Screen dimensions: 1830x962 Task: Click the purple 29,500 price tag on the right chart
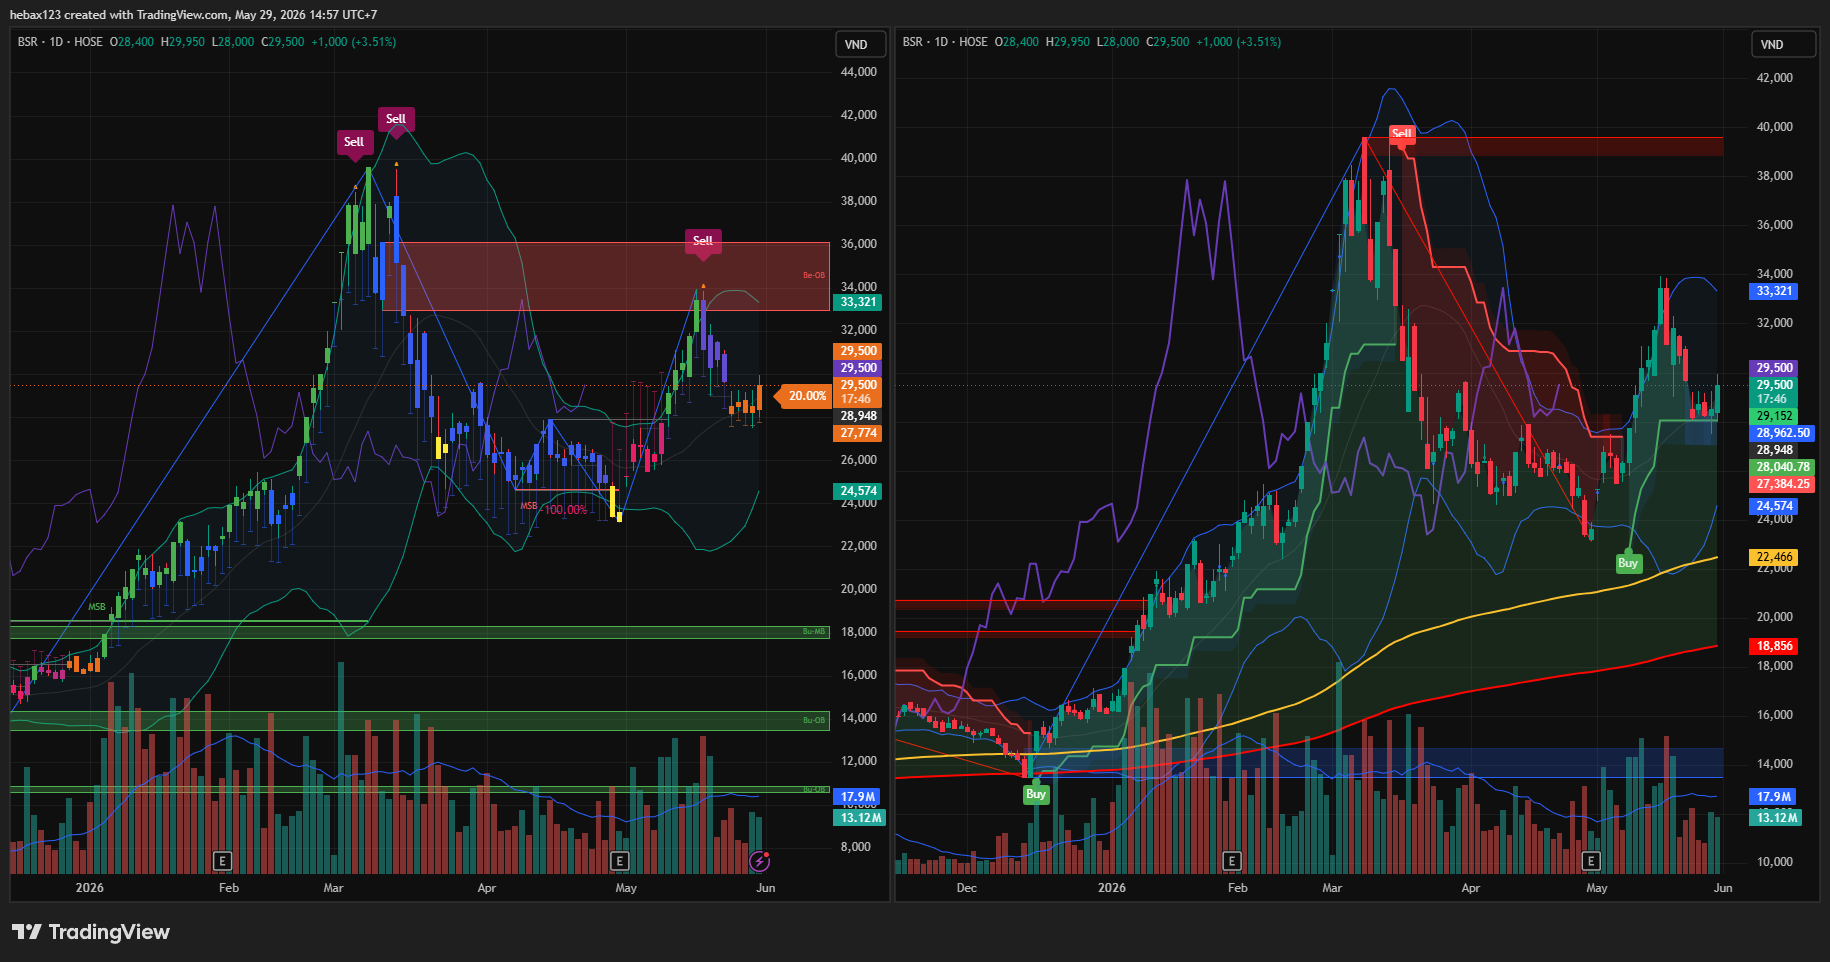click(x=1774, y=368)
